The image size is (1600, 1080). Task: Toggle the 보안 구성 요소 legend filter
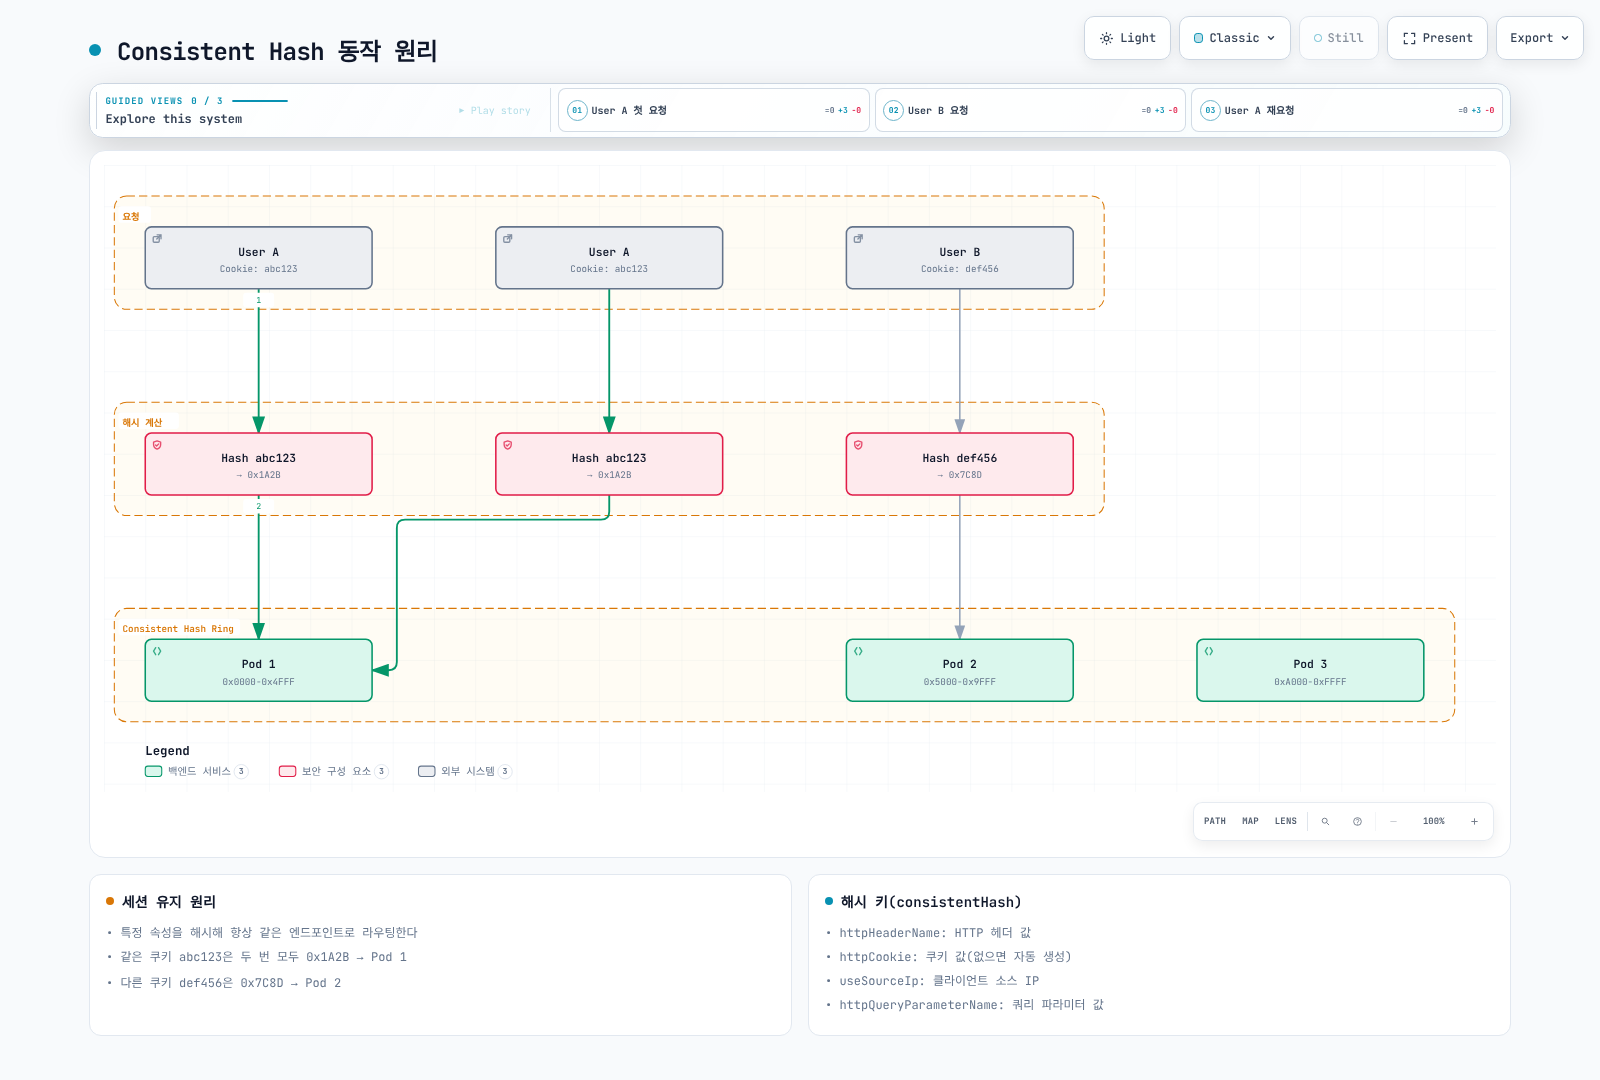[x=333, y=771]
